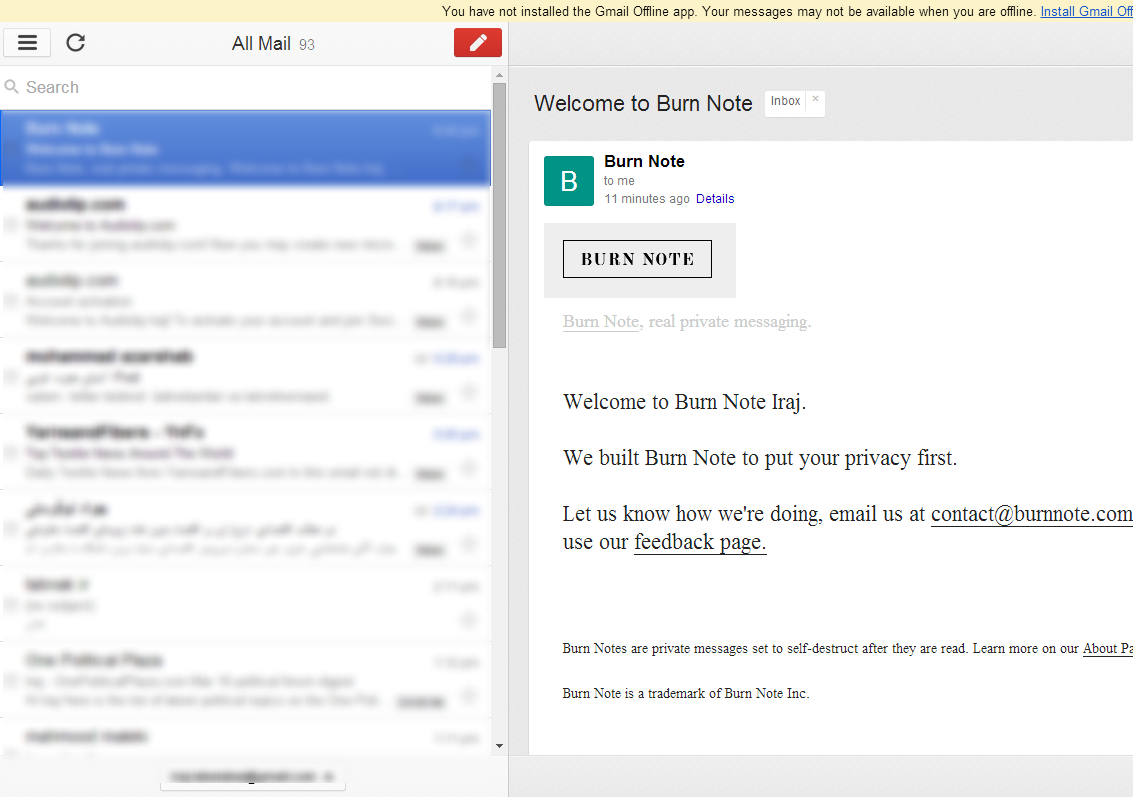Click the mail list scrollbar thumb
Image resolution: width=1133 pixels, height=797 pixels.
tap(499, 215)
